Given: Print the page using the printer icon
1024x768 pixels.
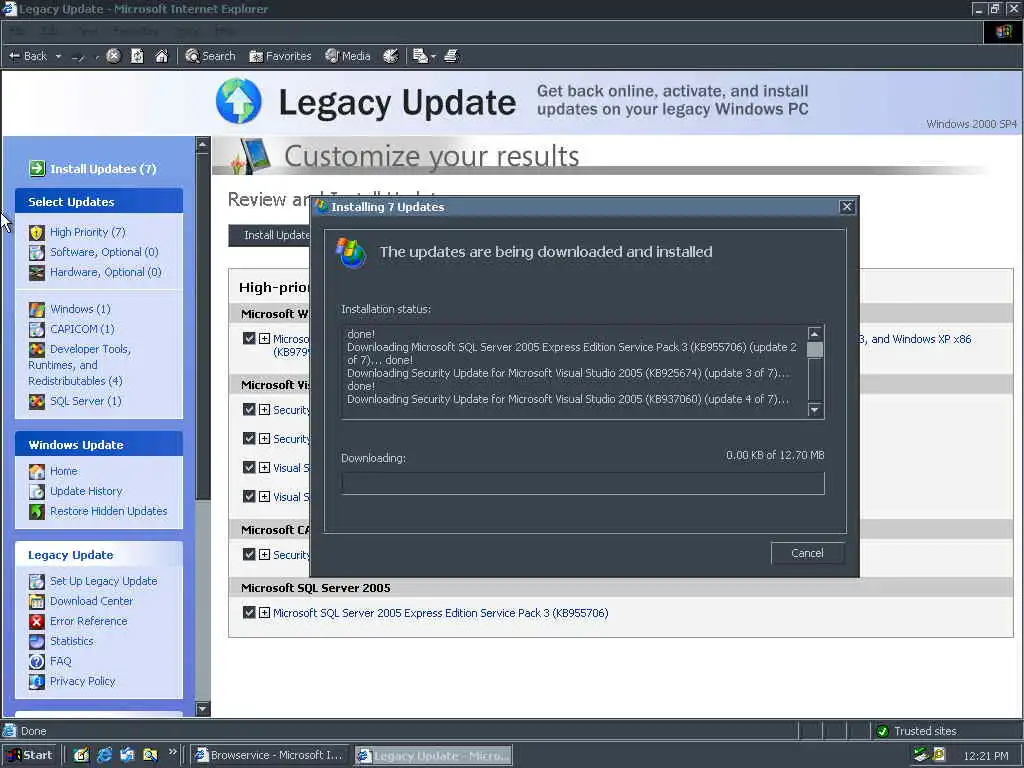Looking at the screenshot, I should coord(451,56).
